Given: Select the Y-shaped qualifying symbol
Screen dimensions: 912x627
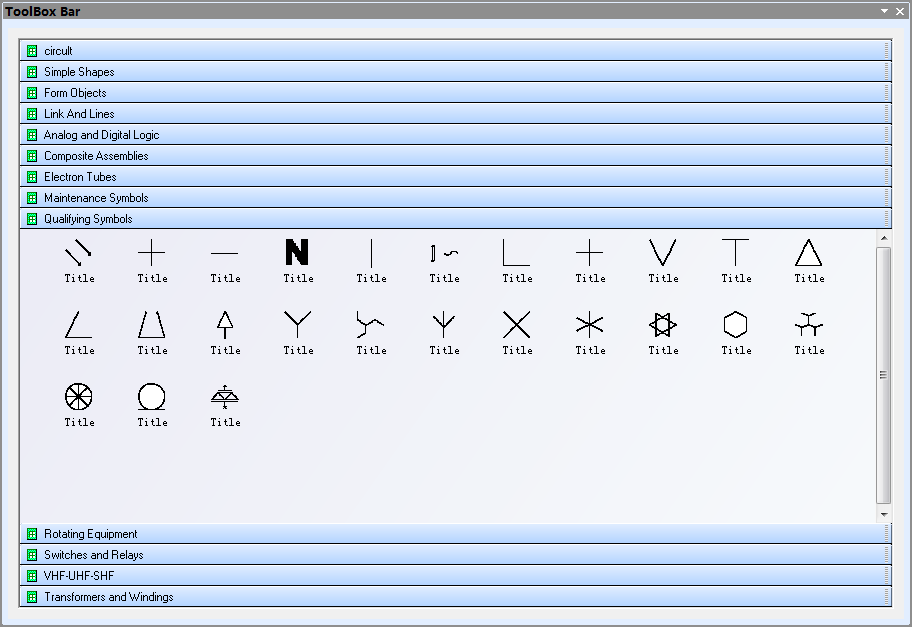Looking at the screenshot, I should point(298,325).
